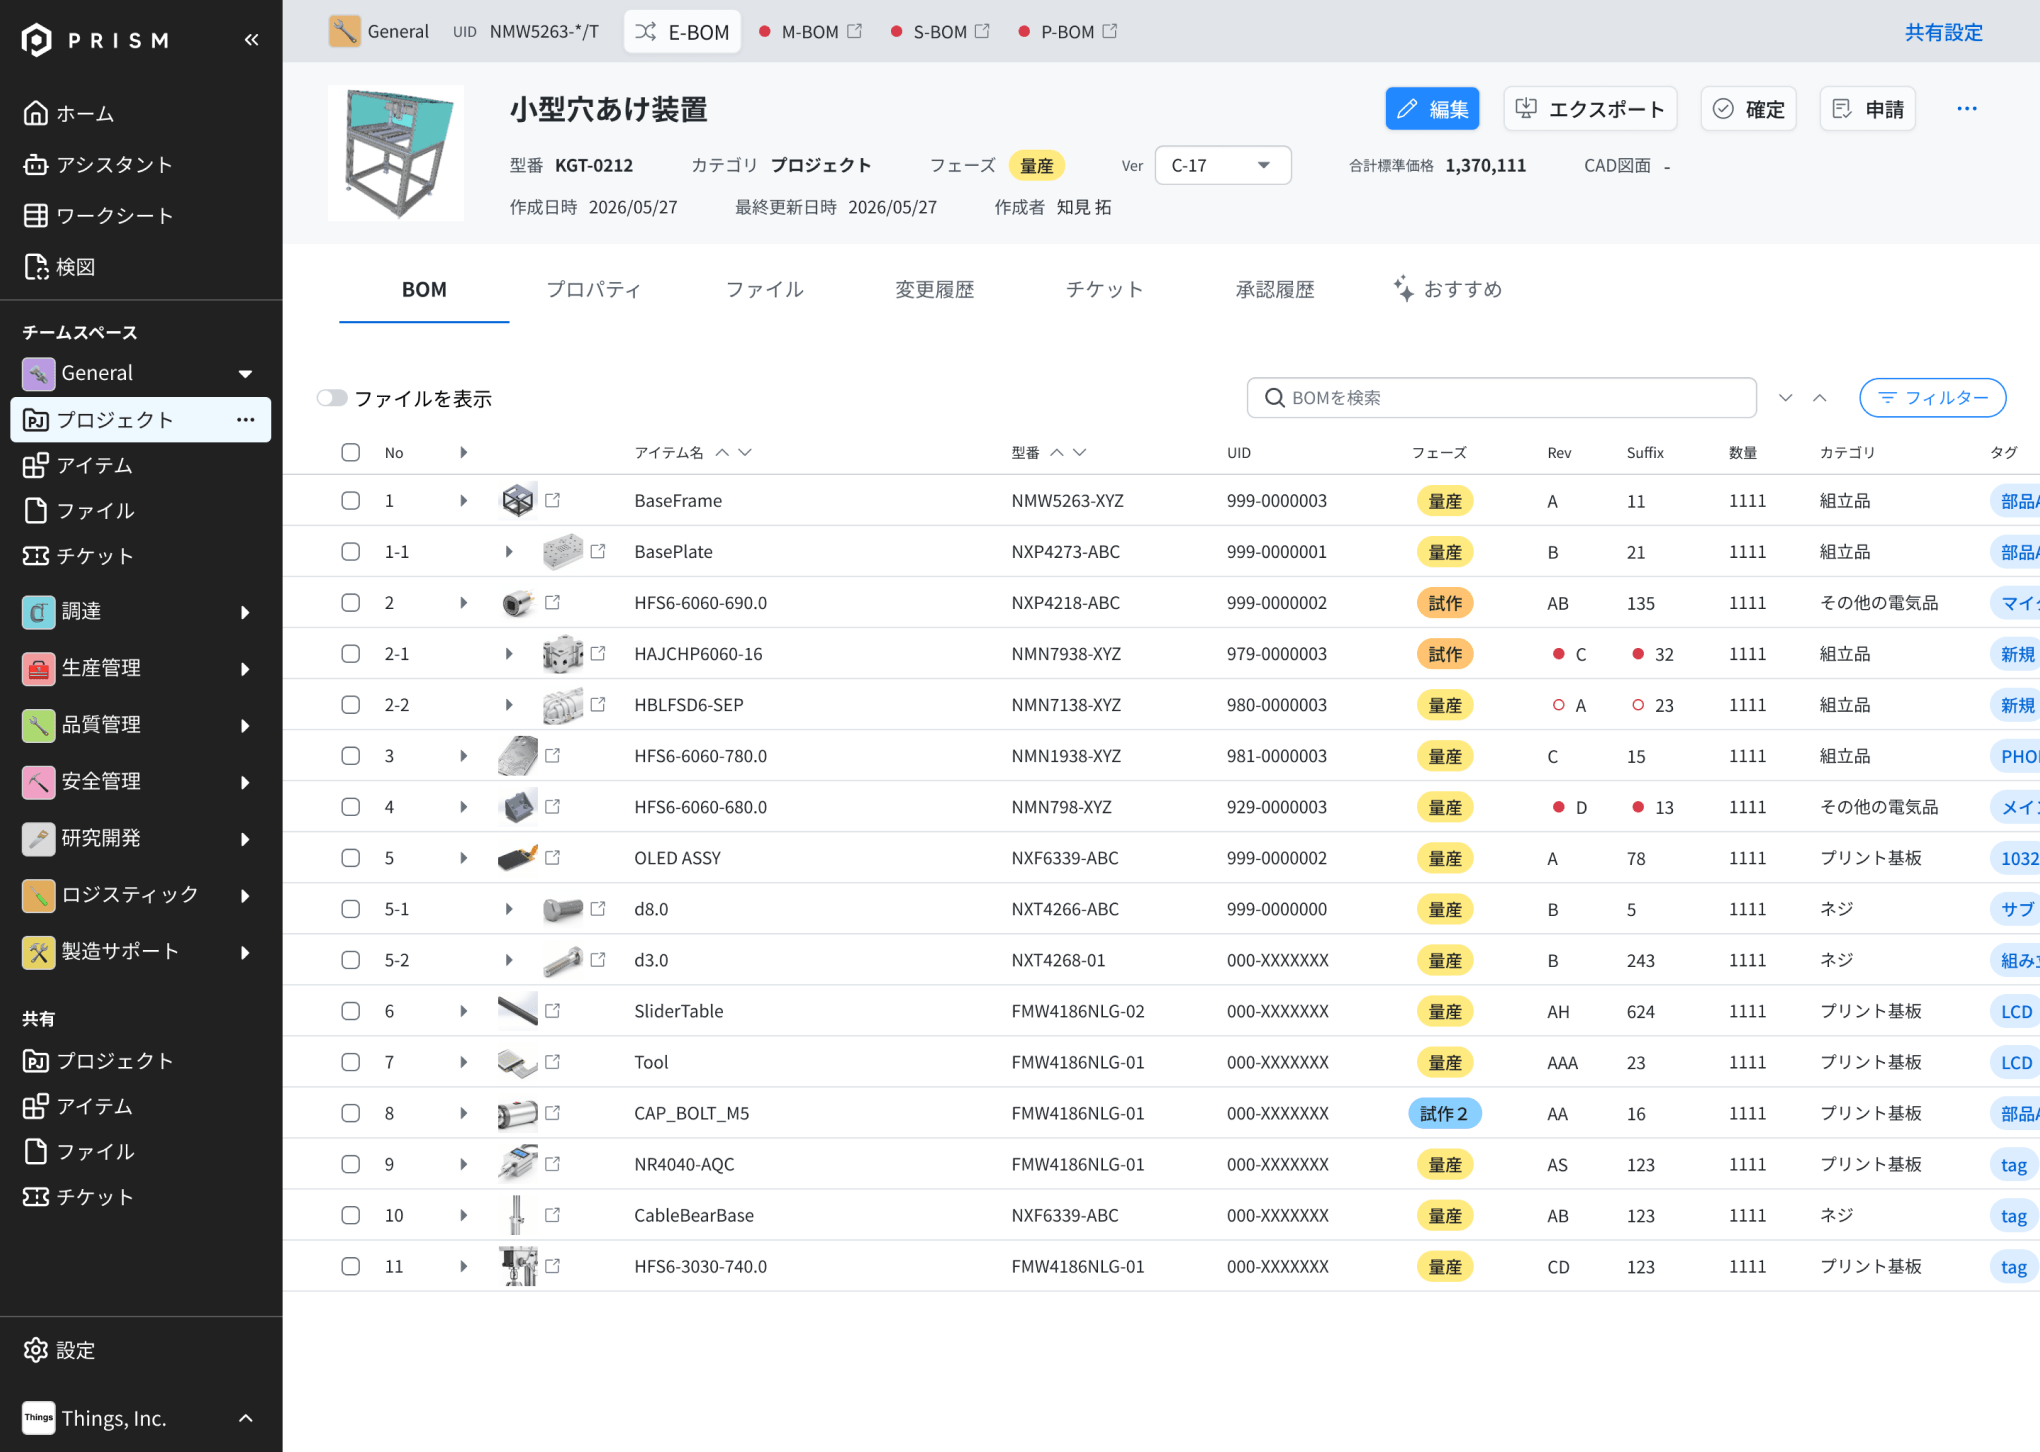Check the HAJCHP6060-16 row checkbox
This screenshot has height=1452, width=2040.
point(351,653)
